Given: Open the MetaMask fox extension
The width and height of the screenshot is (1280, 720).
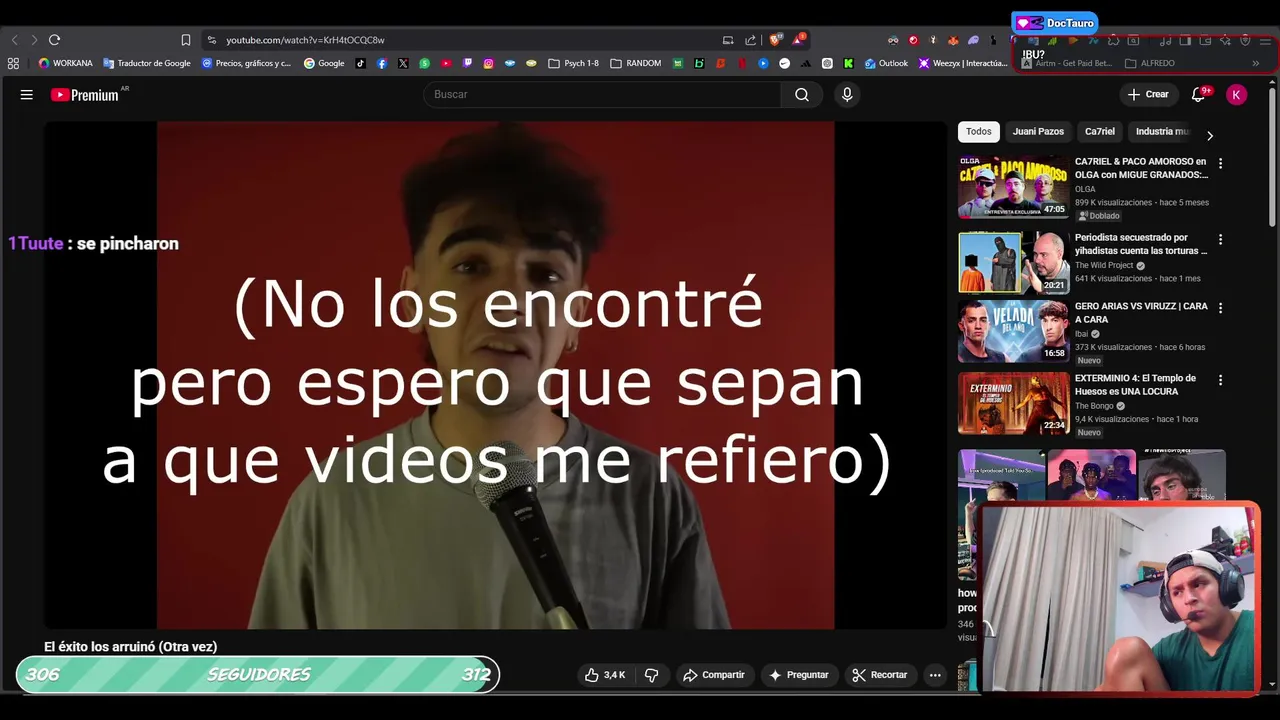Looking at the screenshot, I should (x=953, y=40).
